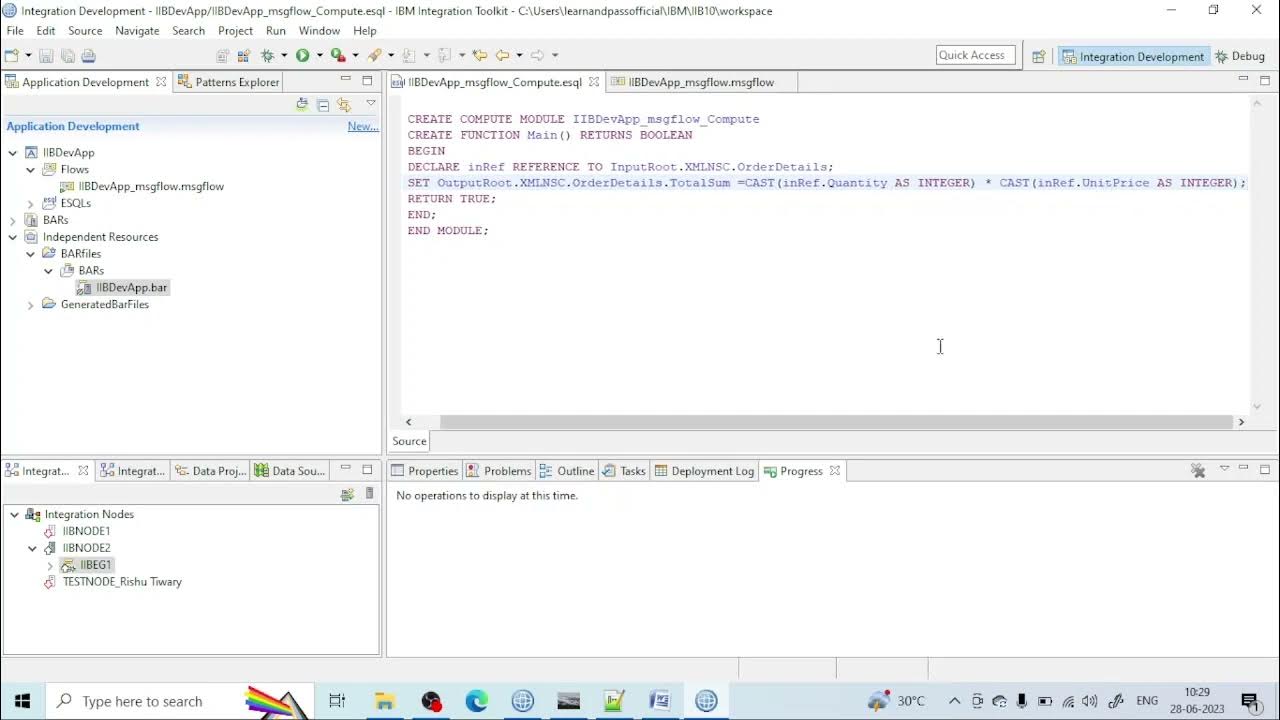
Task: Open the Project menu
Action: click(235, 31)
